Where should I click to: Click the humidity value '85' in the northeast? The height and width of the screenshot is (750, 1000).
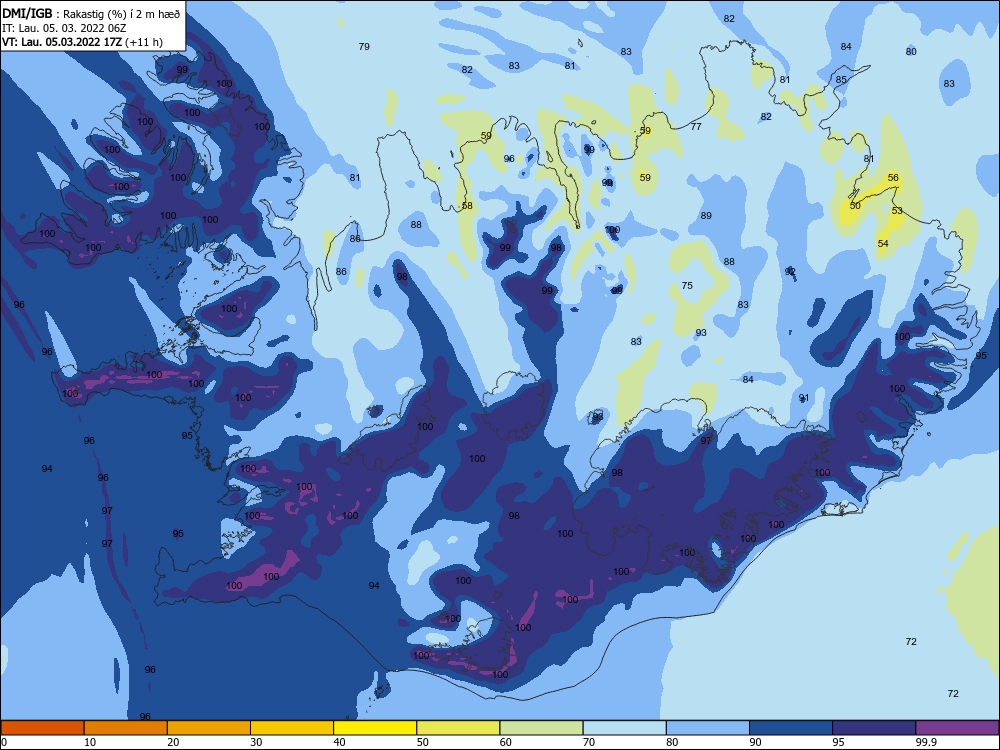(841, 80)
